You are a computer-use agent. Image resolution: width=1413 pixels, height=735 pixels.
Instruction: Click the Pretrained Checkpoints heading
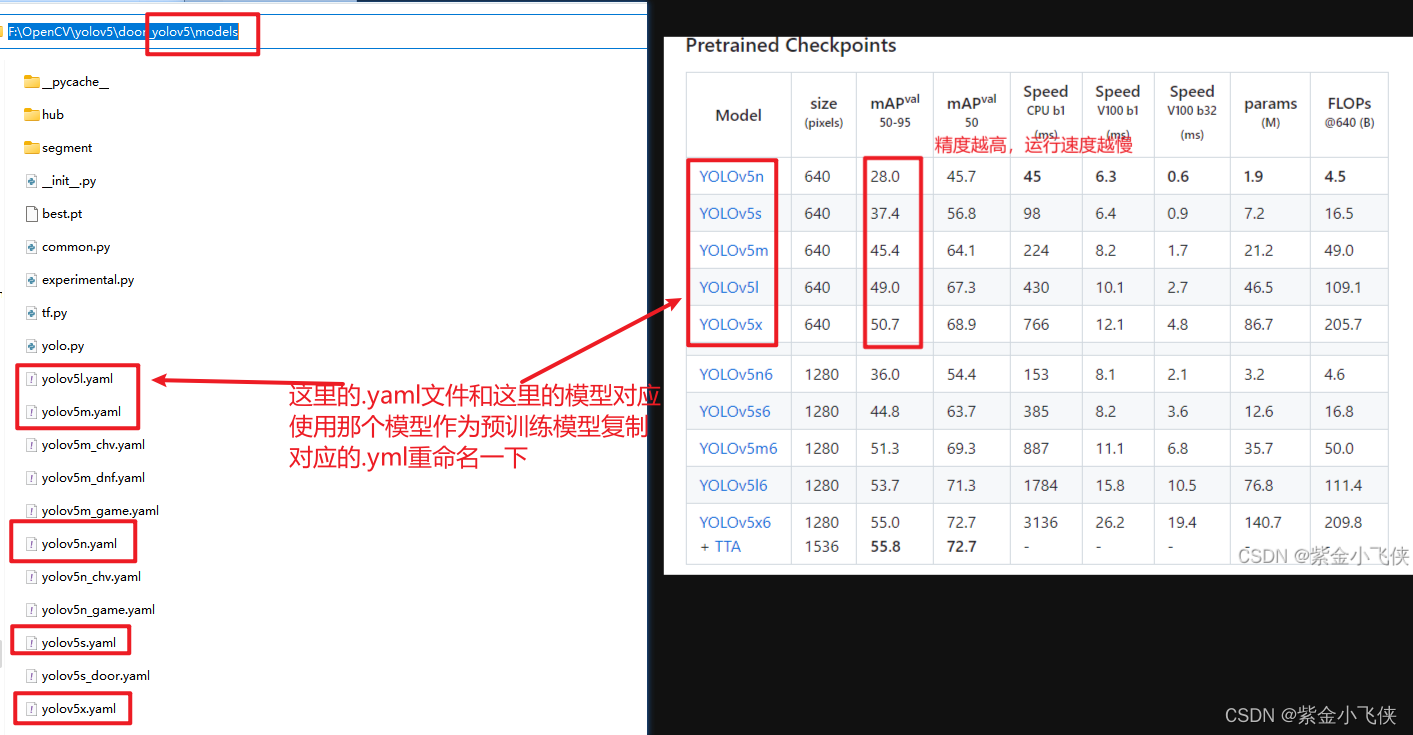tap(790, 45)
